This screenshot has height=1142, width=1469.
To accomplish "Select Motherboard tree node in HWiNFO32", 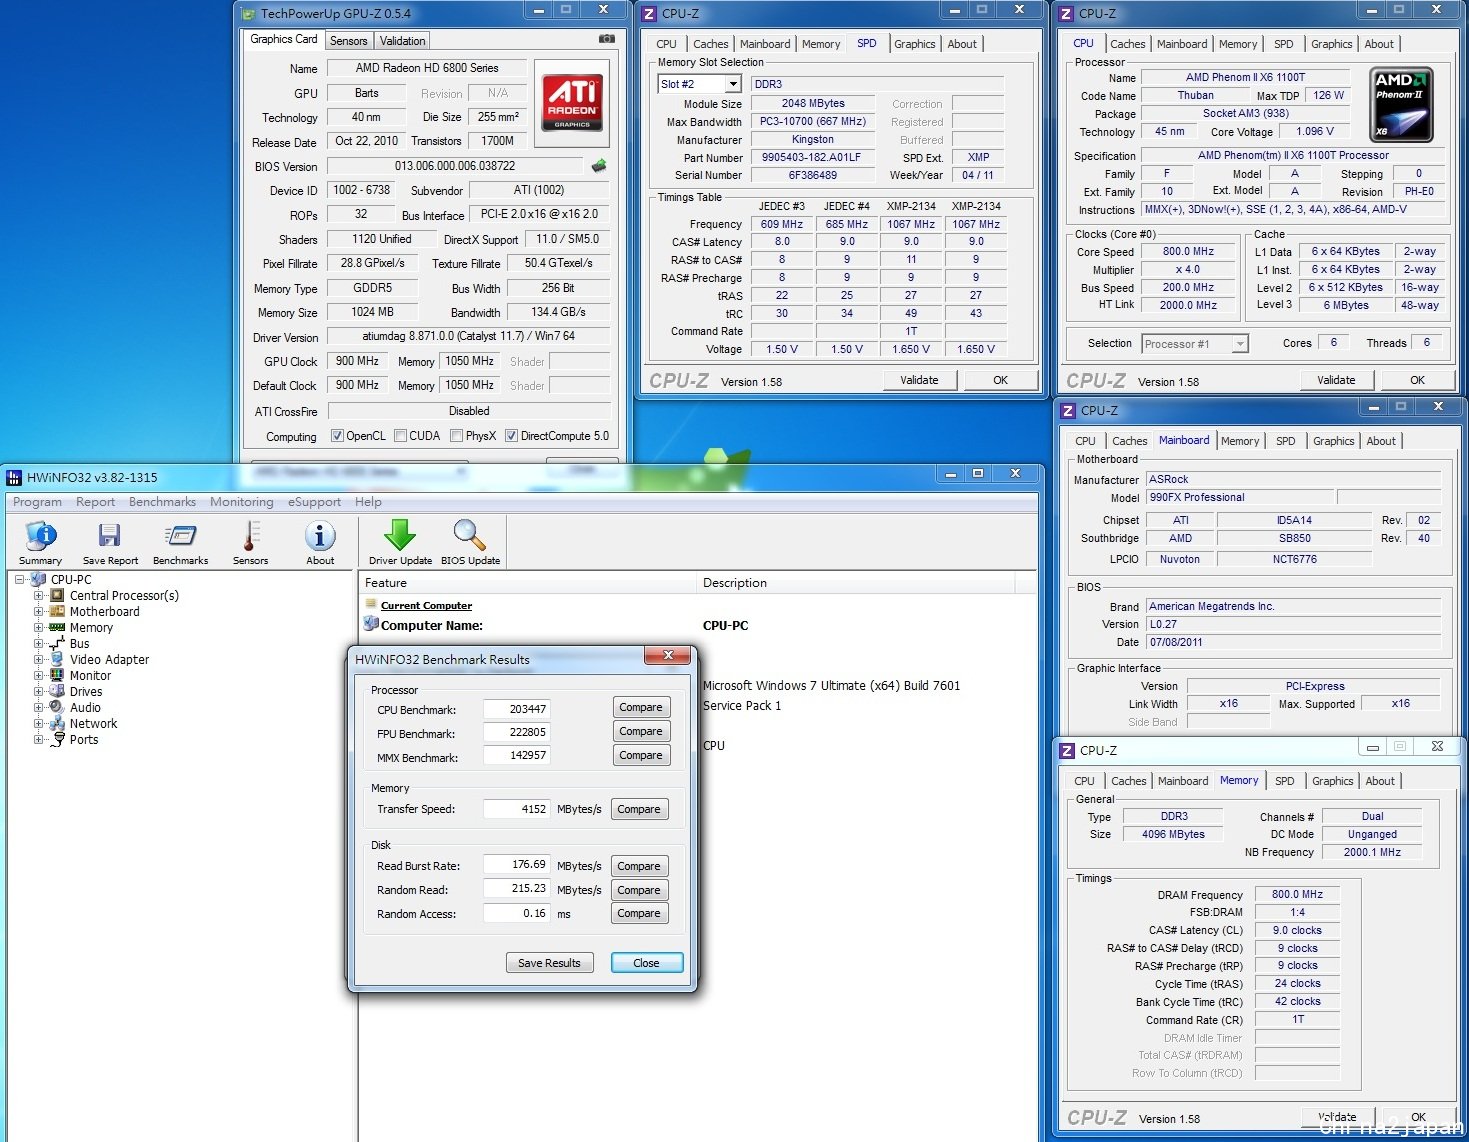I will (x=104, y=611).
